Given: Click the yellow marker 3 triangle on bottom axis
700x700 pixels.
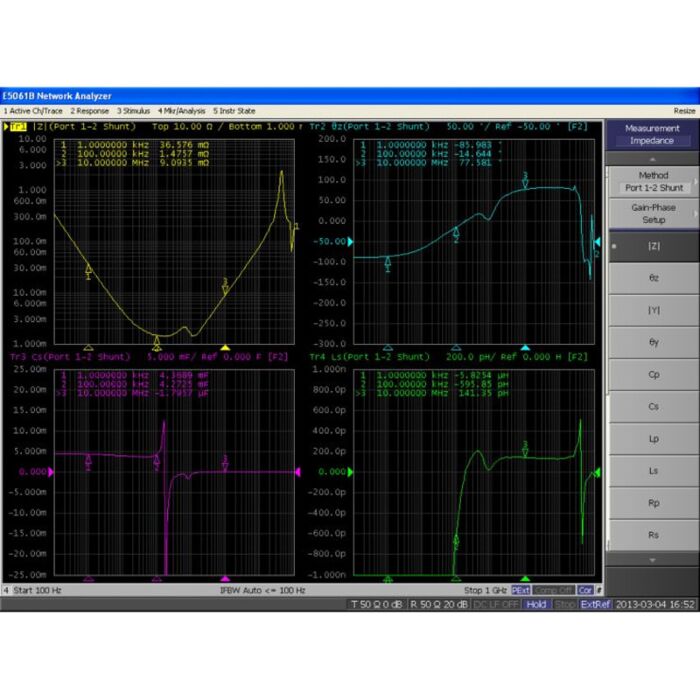Looking at the screenshot, I should click(225, 348).
